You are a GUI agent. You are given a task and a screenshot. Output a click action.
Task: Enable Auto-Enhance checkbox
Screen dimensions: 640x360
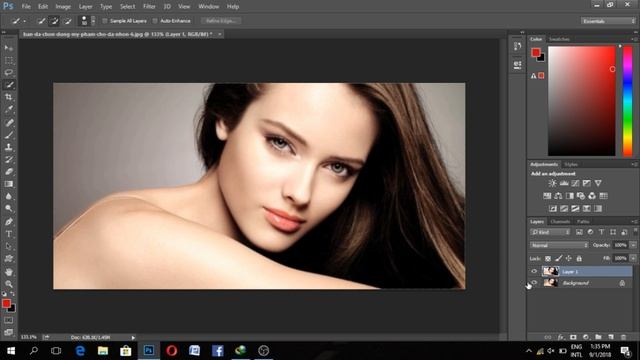point(155,21)
